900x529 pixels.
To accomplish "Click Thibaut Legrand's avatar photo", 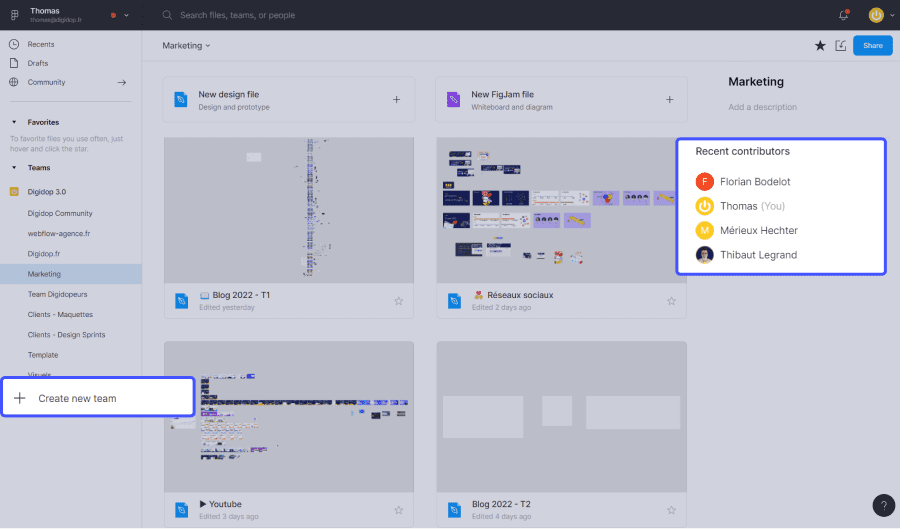I will point(704,255).
